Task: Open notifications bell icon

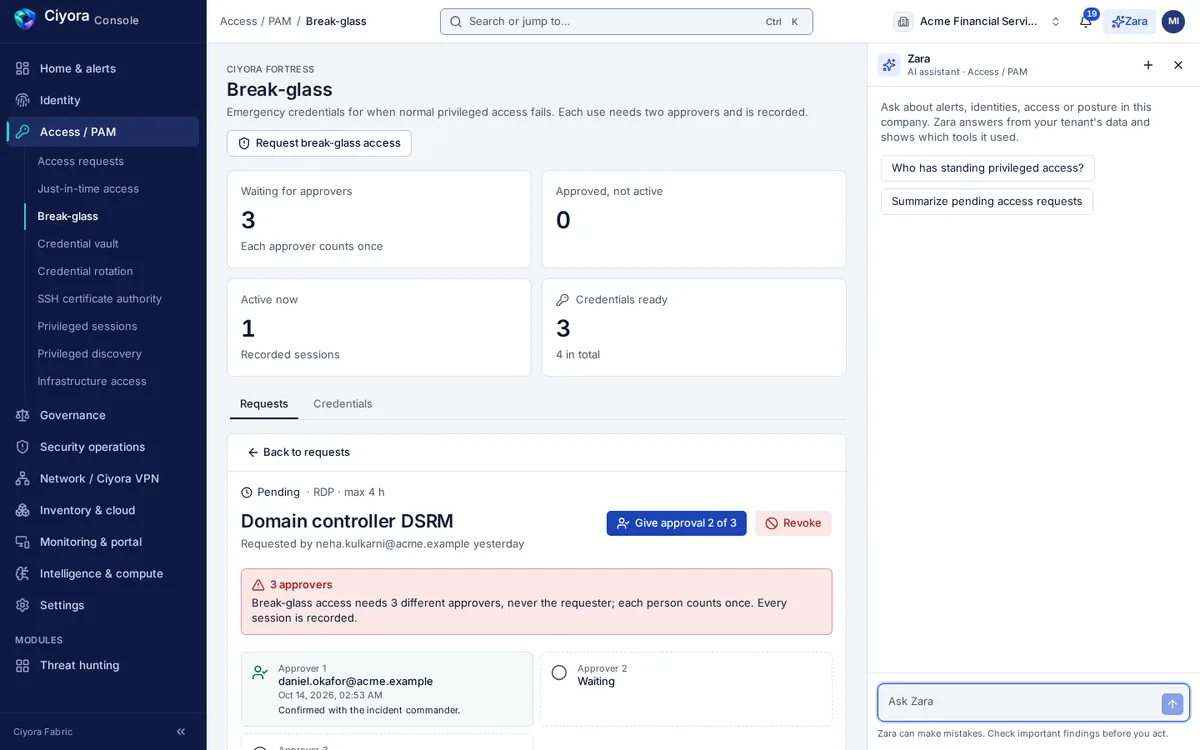Action: 1086,21
